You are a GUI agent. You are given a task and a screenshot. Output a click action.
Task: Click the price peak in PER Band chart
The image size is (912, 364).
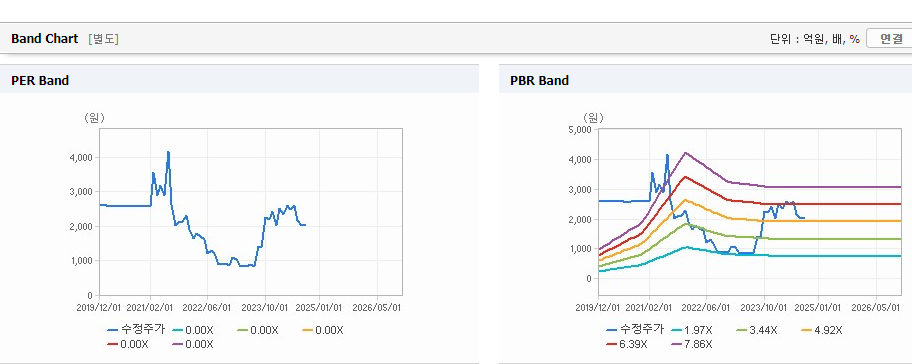(x=168, y=152)
